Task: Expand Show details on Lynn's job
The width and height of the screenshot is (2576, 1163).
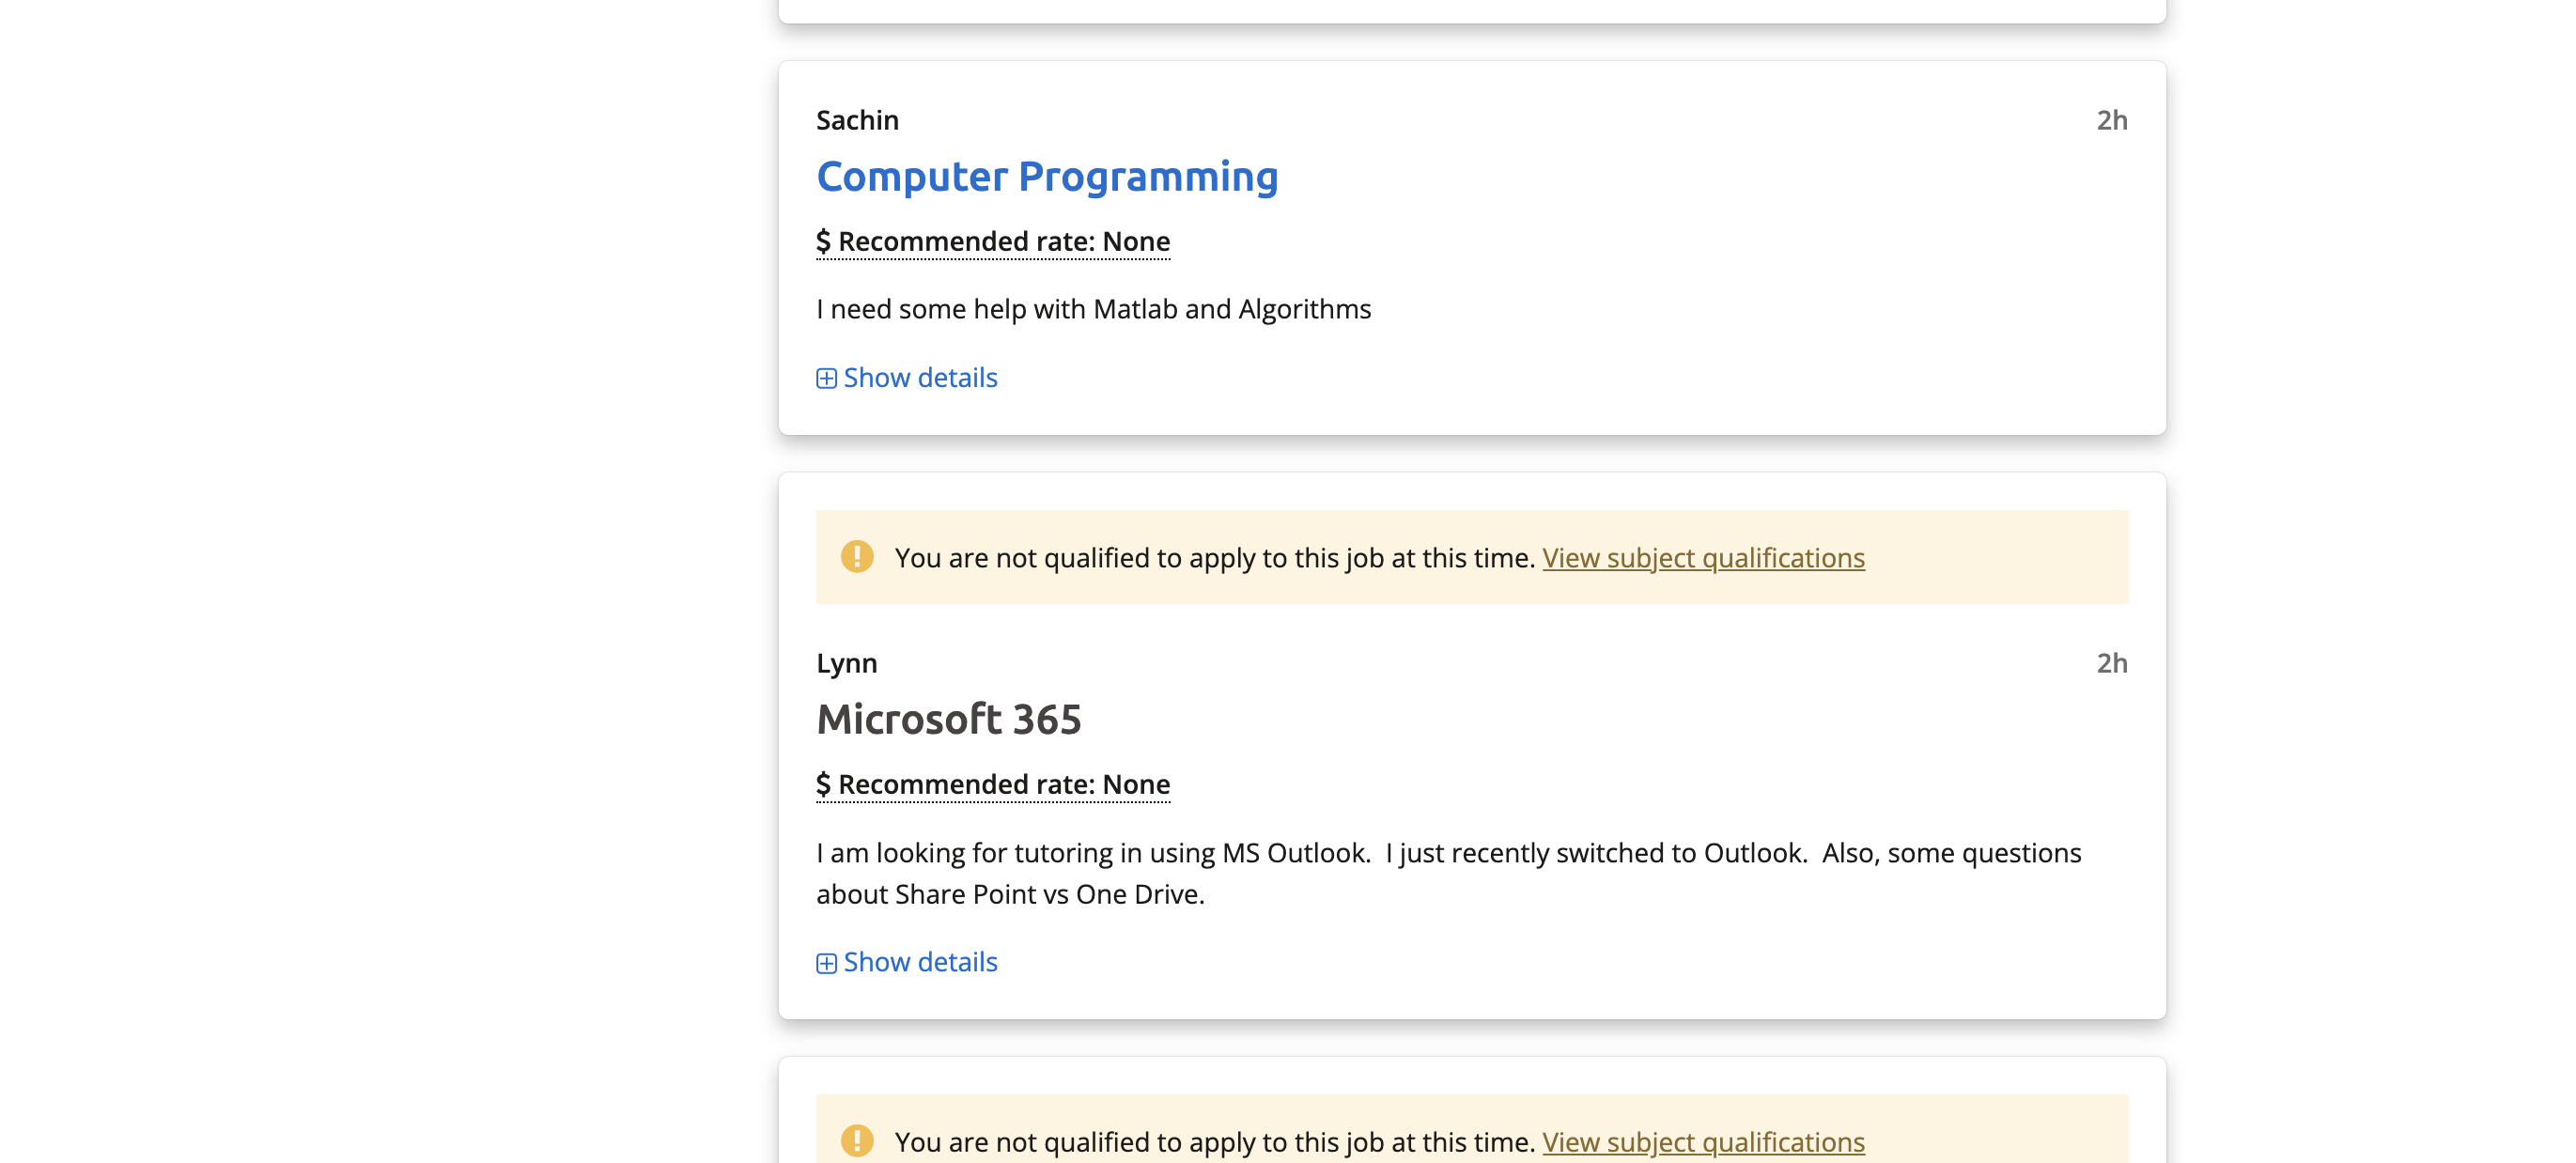Action: [919, 962]
